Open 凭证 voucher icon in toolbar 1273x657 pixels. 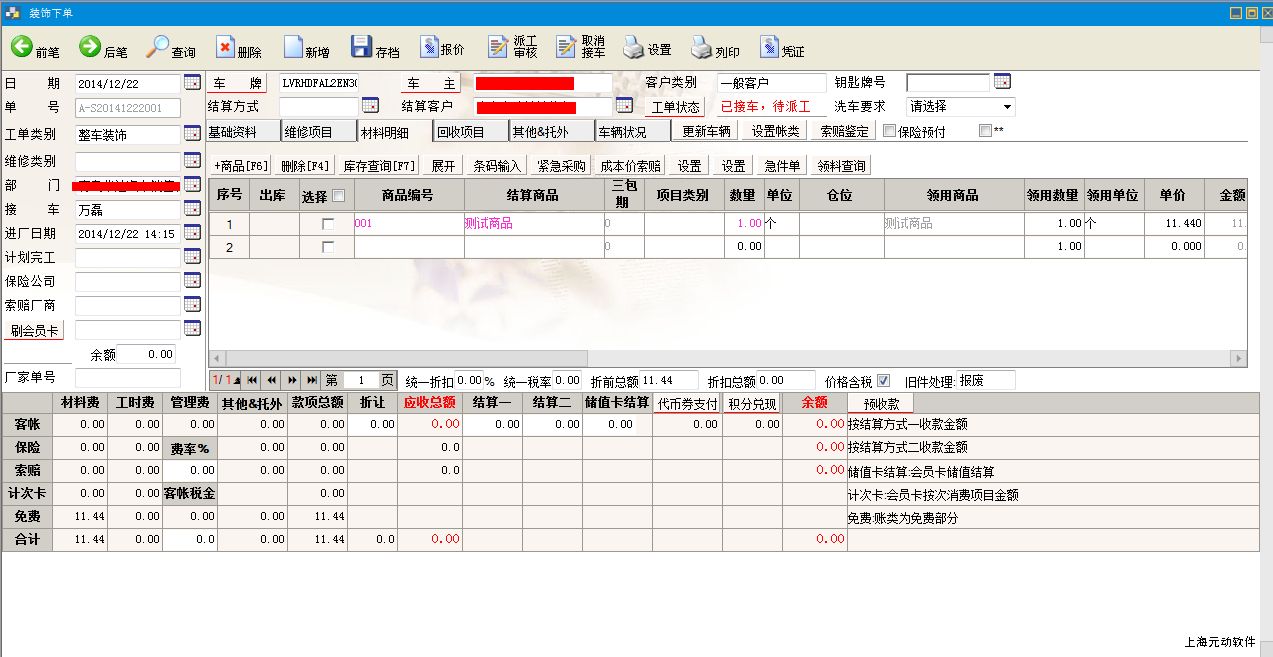tap(769, 47)
